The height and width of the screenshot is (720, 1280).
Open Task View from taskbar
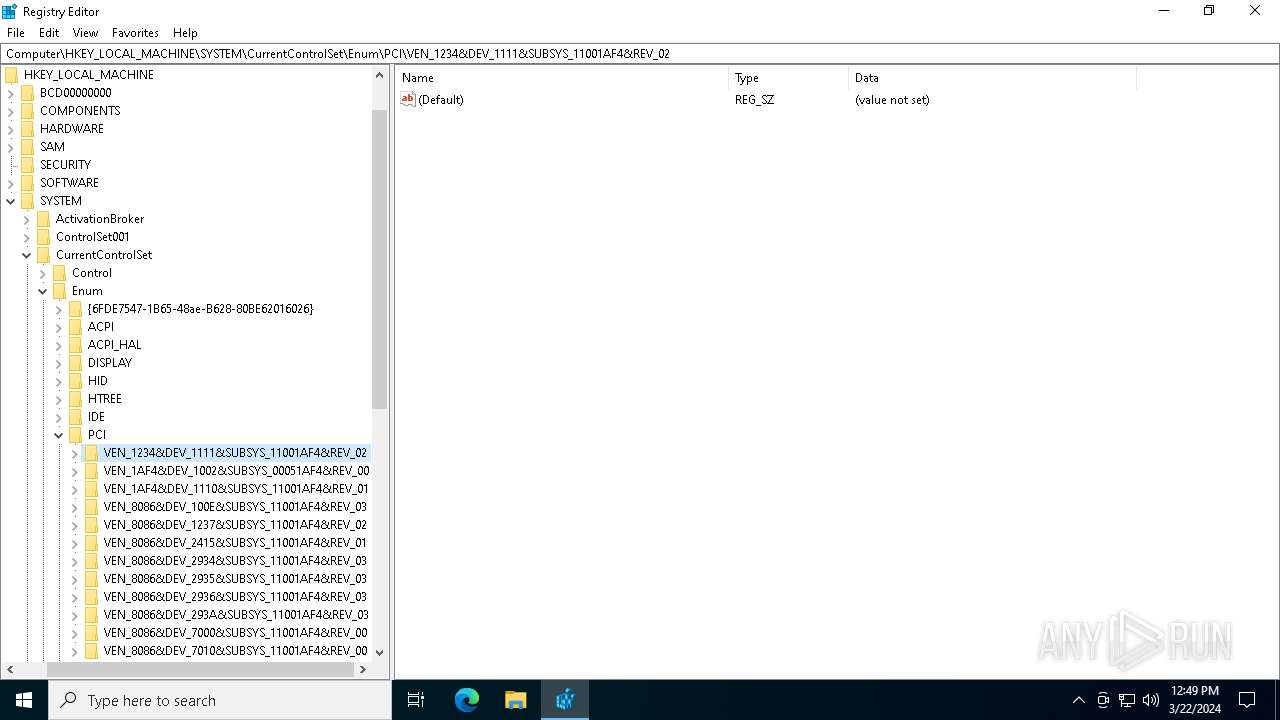click(416, 700)
